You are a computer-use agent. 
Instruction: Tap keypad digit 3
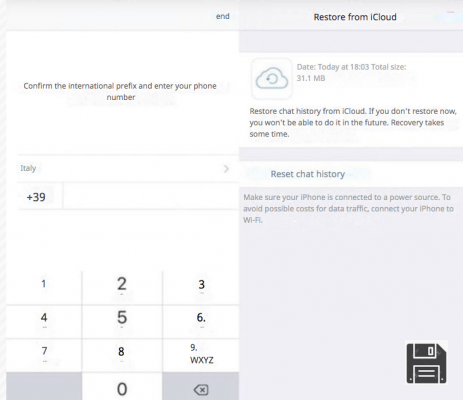[201, 287]
